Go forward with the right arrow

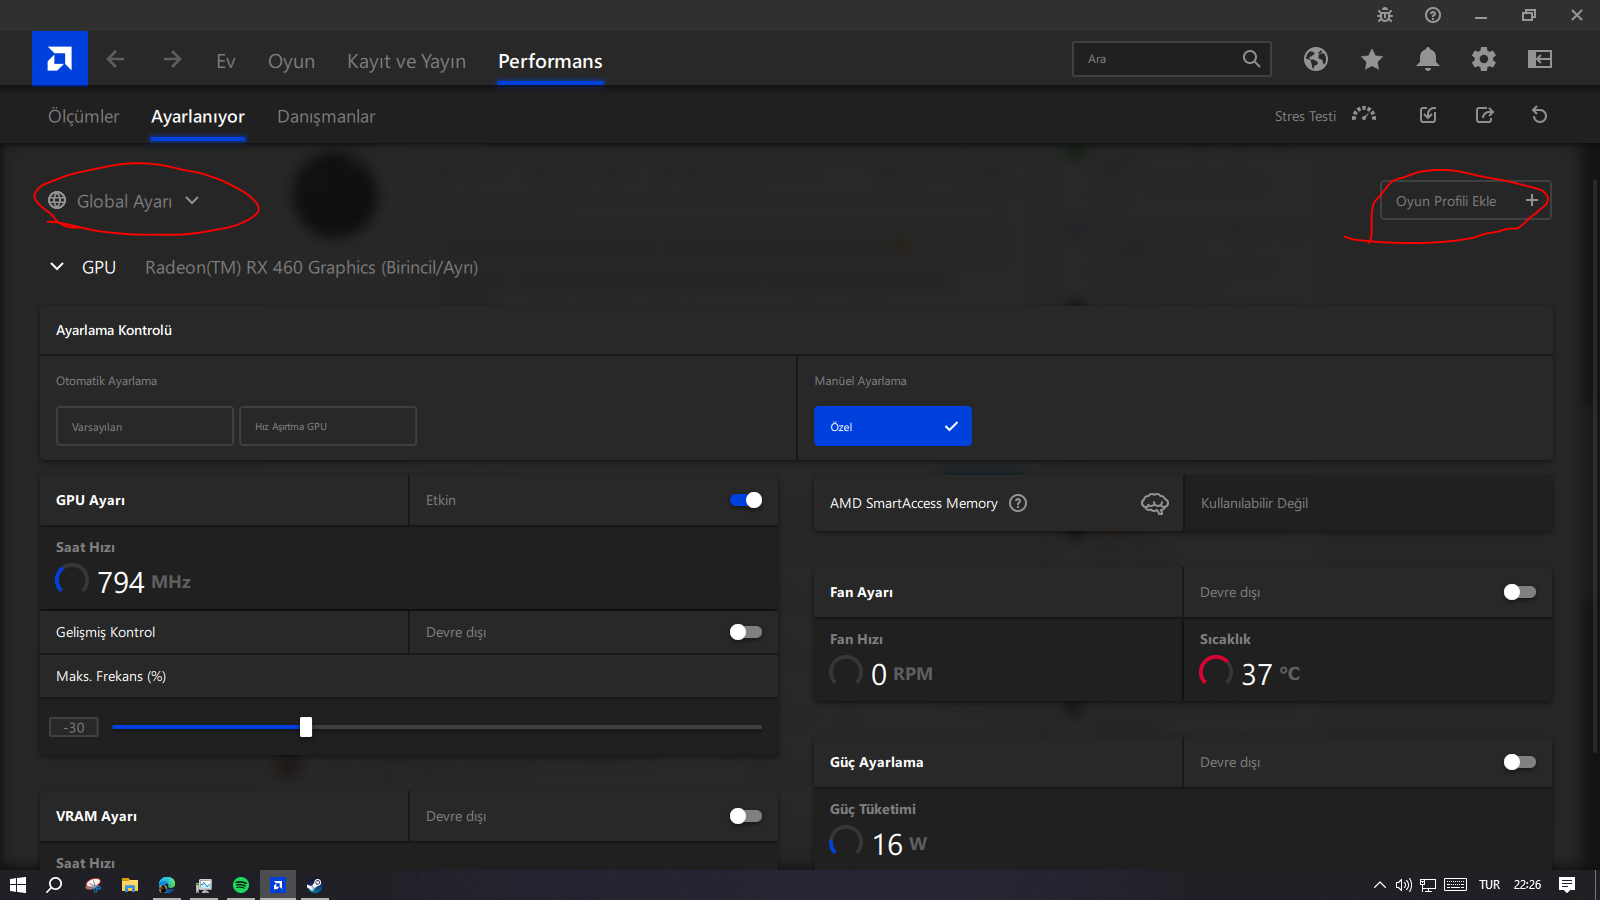[x=172, y=59]
